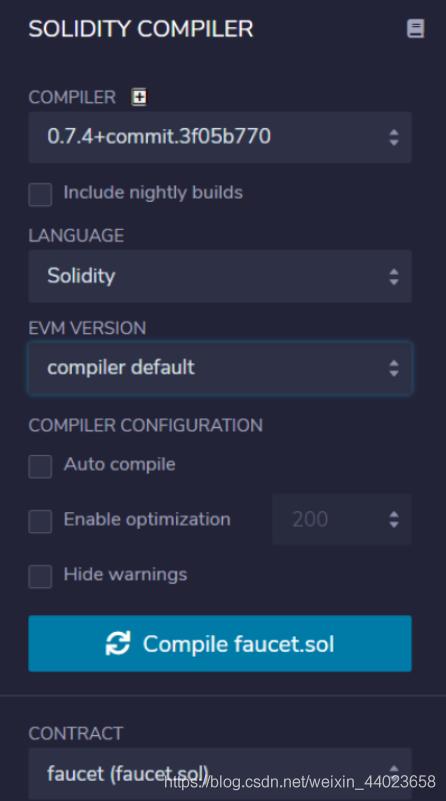Screen dimensions: 446x801
Task: Click the add custom compiler plus icon
Action: point(139,97)
